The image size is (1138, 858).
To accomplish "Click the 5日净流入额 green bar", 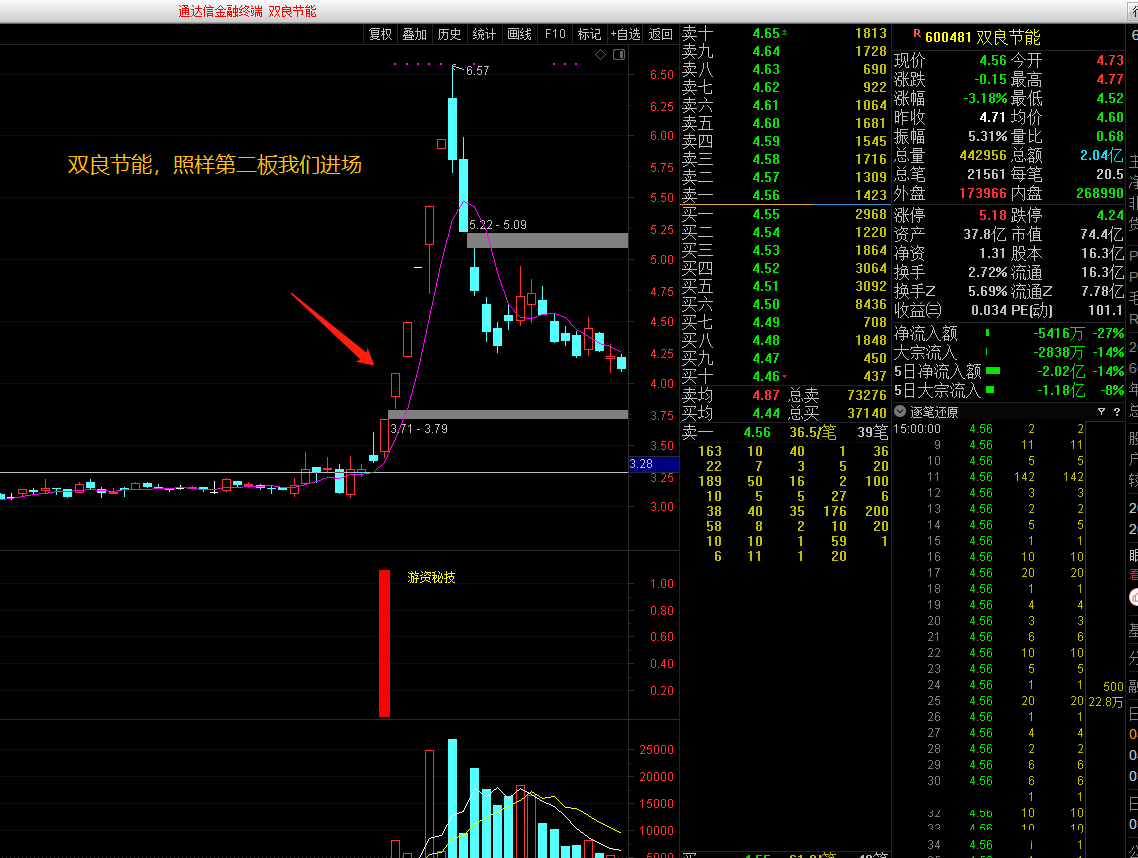I will [993, 371].
